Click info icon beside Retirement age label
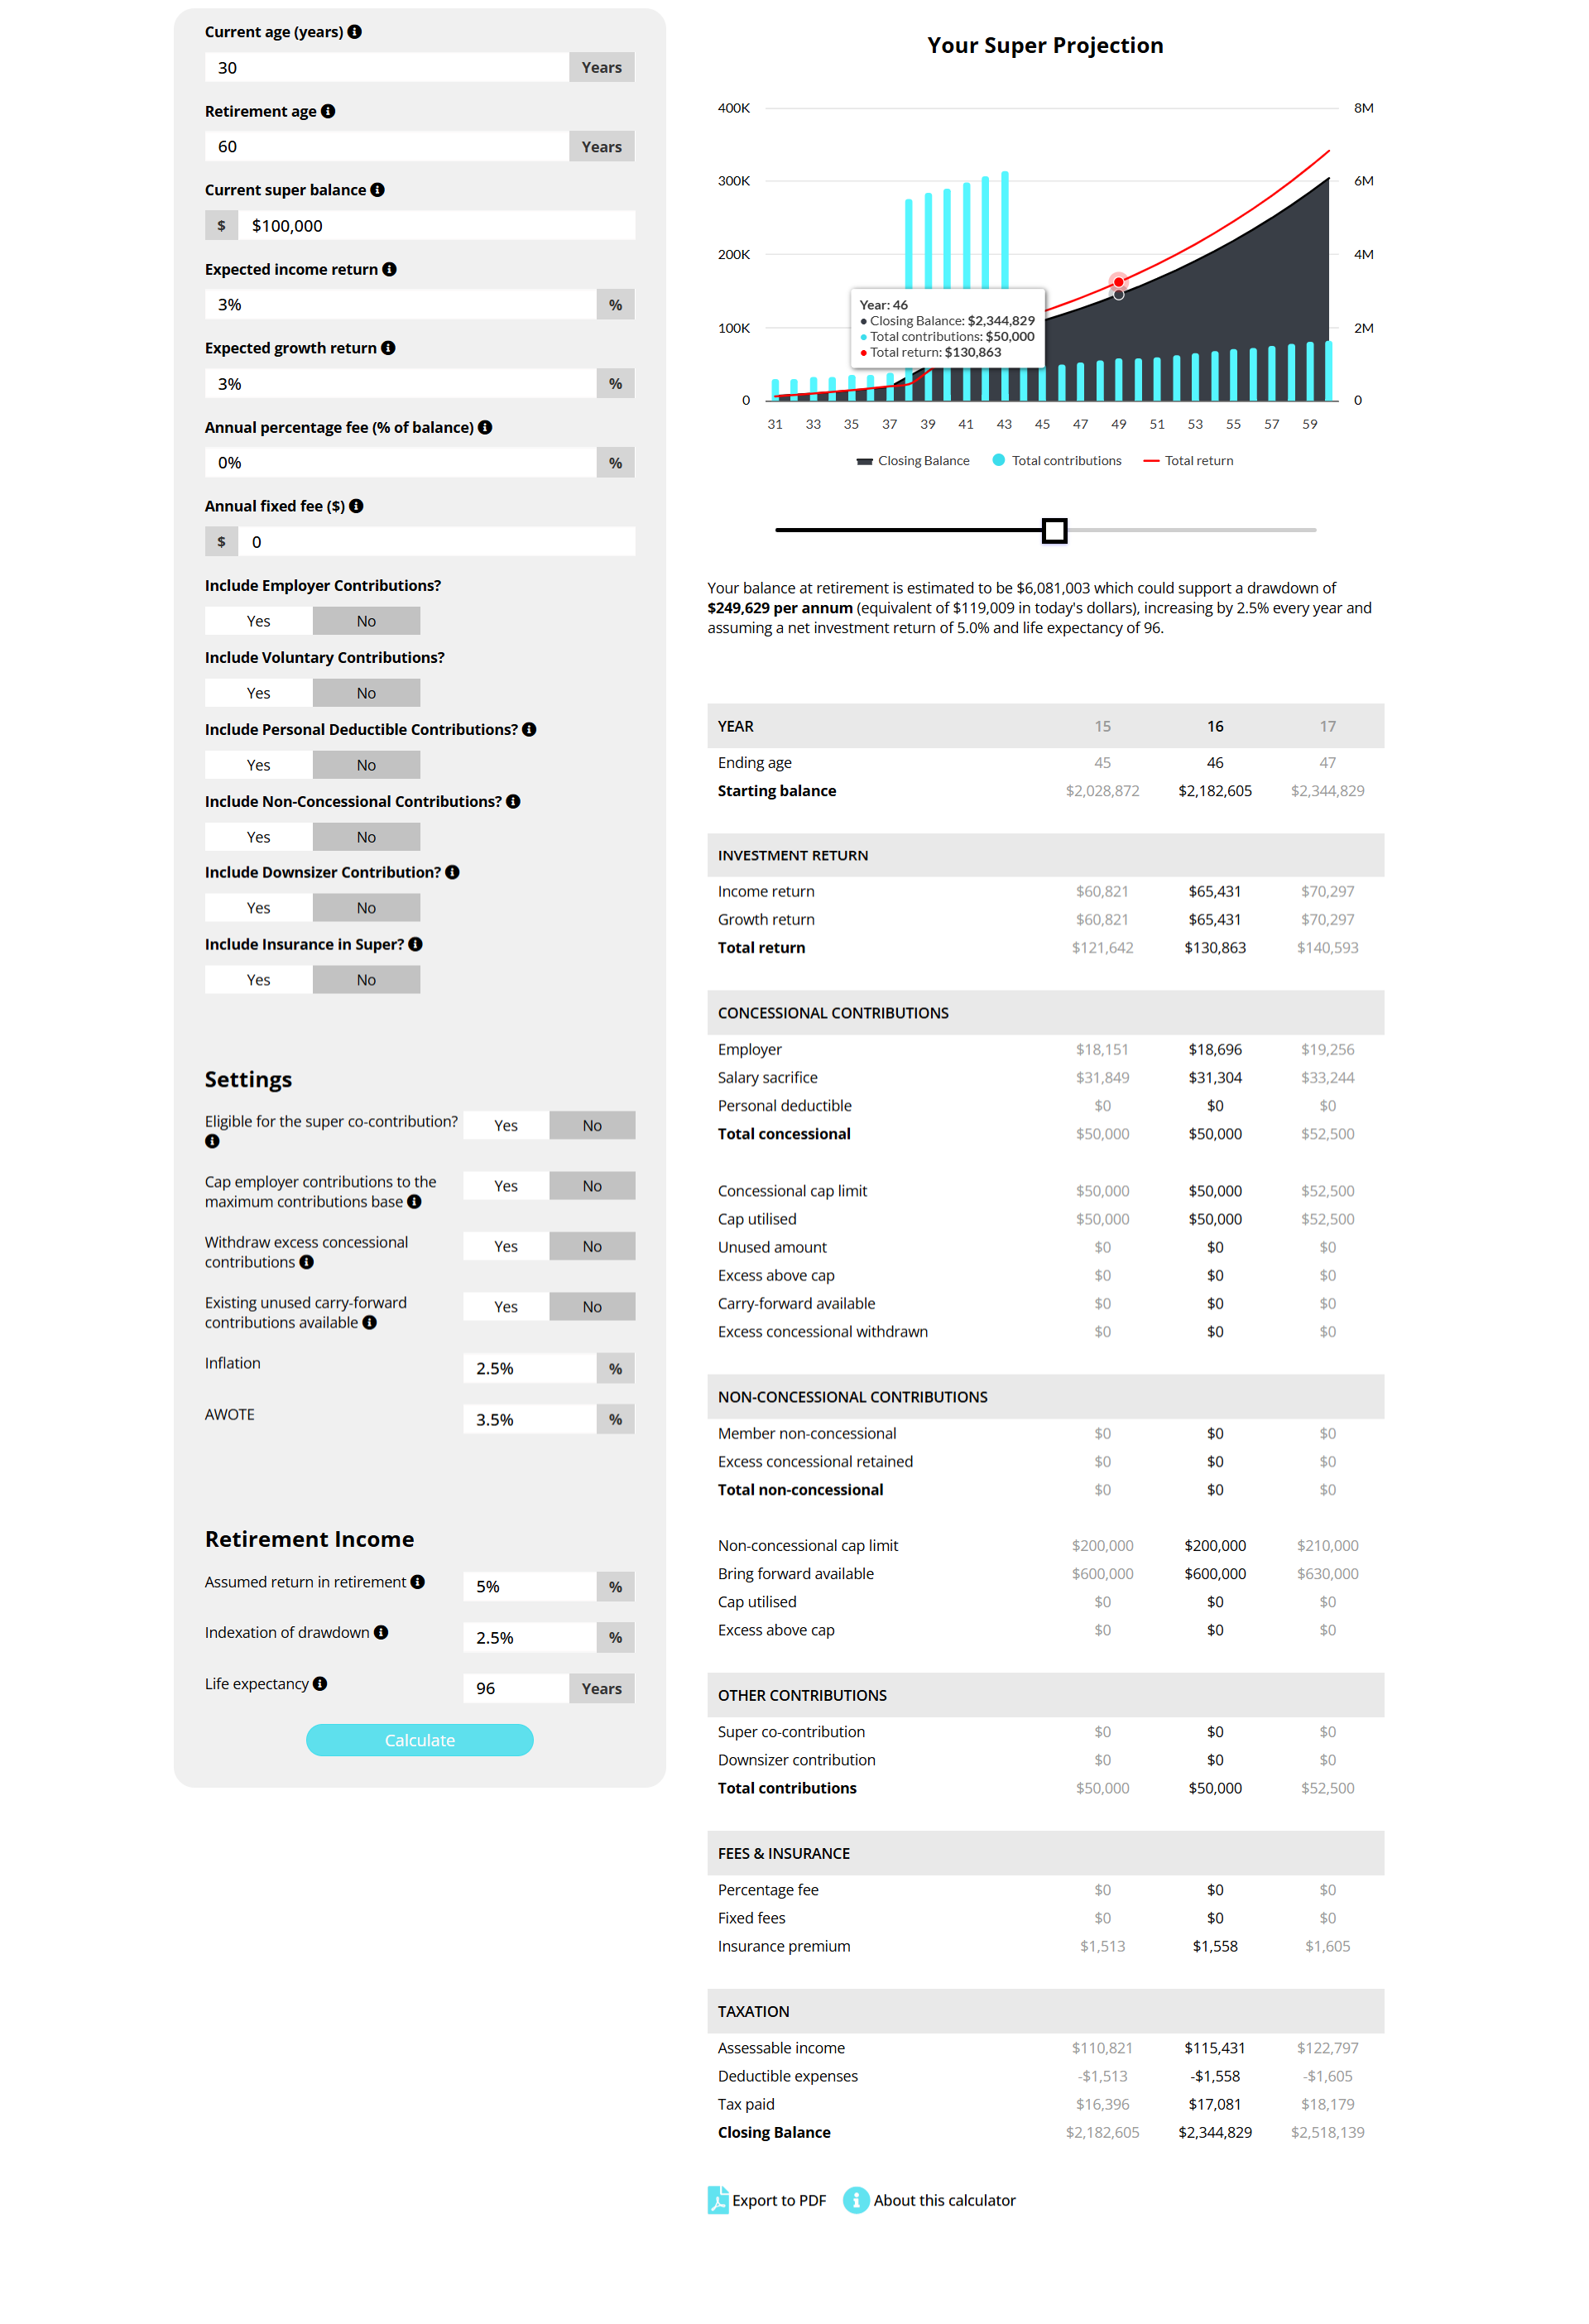The height and width of the screenshot is (2324, 1589). pyautogui.click(x=328, y=111)
